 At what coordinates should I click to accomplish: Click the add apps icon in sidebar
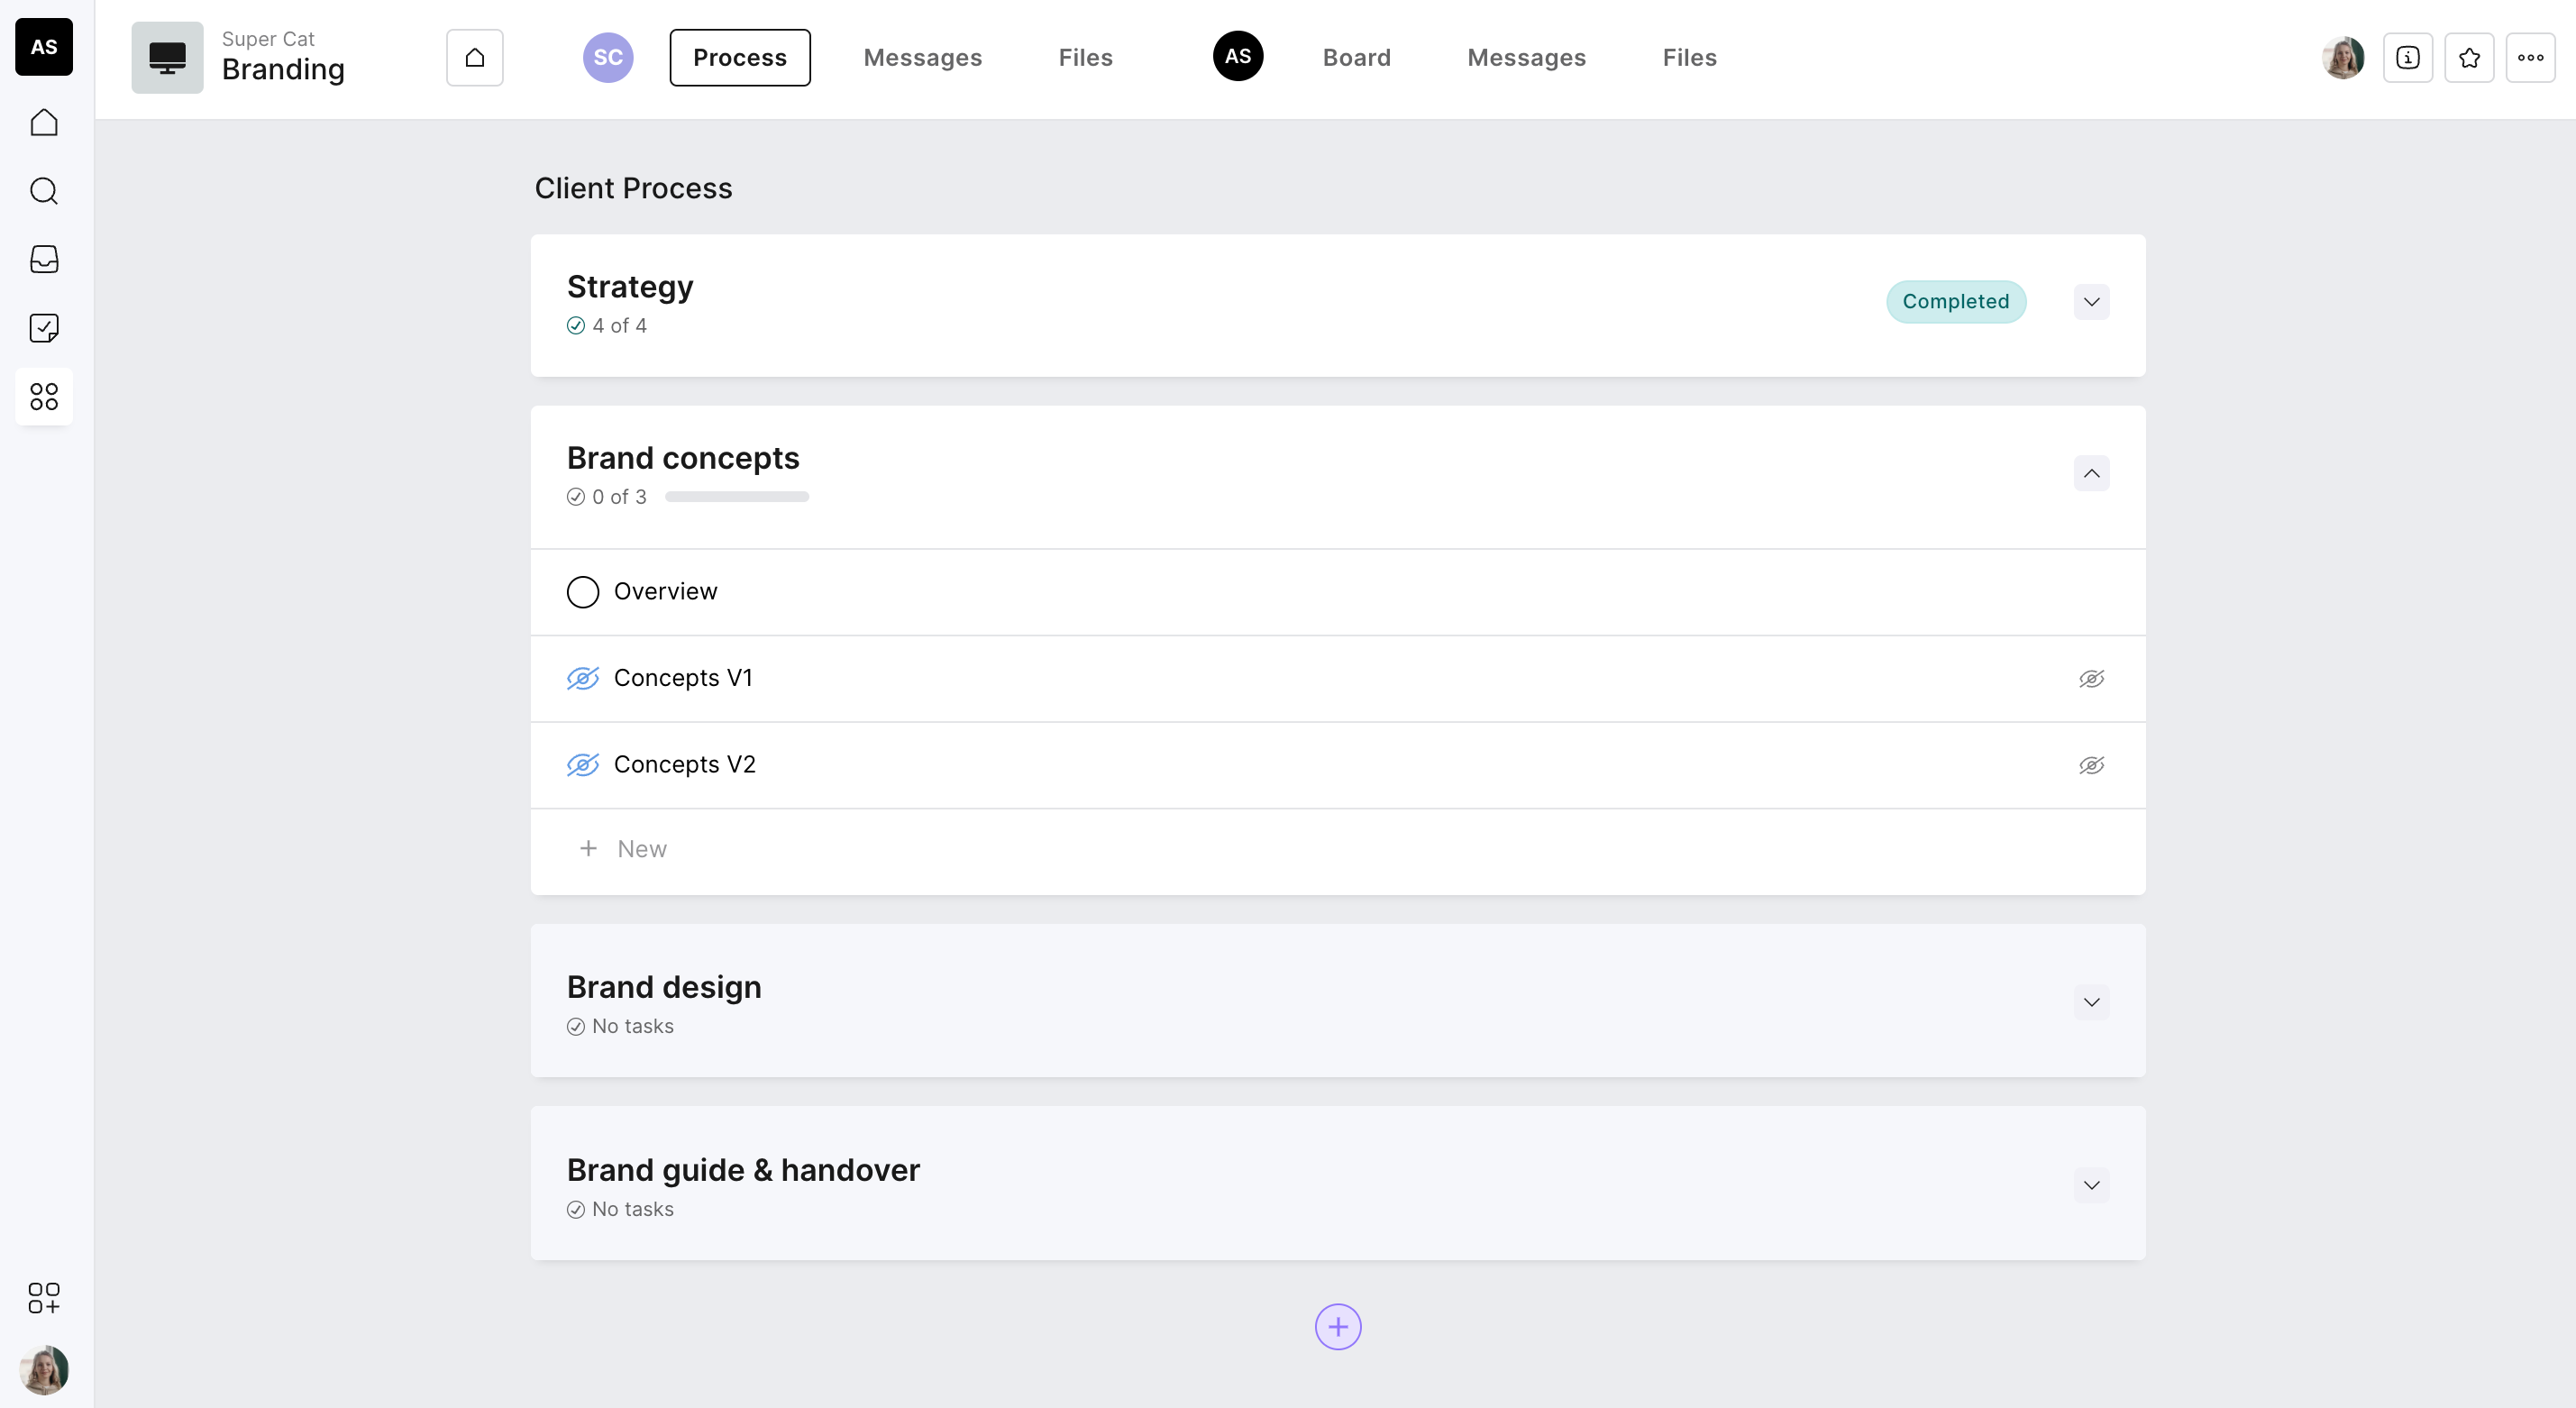coord(44,1297)
